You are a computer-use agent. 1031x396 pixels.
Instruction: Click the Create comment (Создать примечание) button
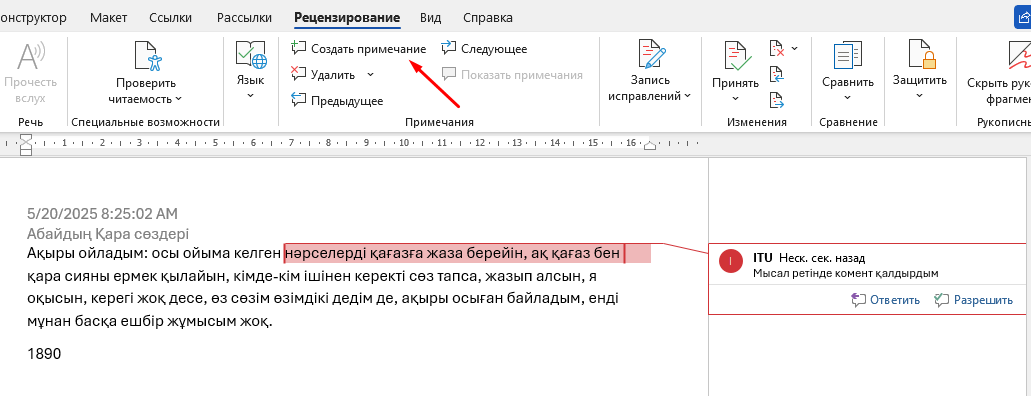click(358, 49)
